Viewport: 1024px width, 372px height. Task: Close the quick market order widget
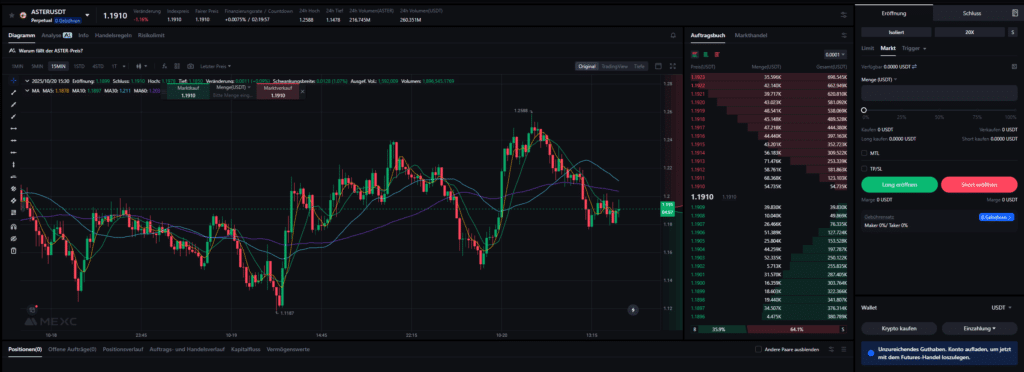pos(302,92)
